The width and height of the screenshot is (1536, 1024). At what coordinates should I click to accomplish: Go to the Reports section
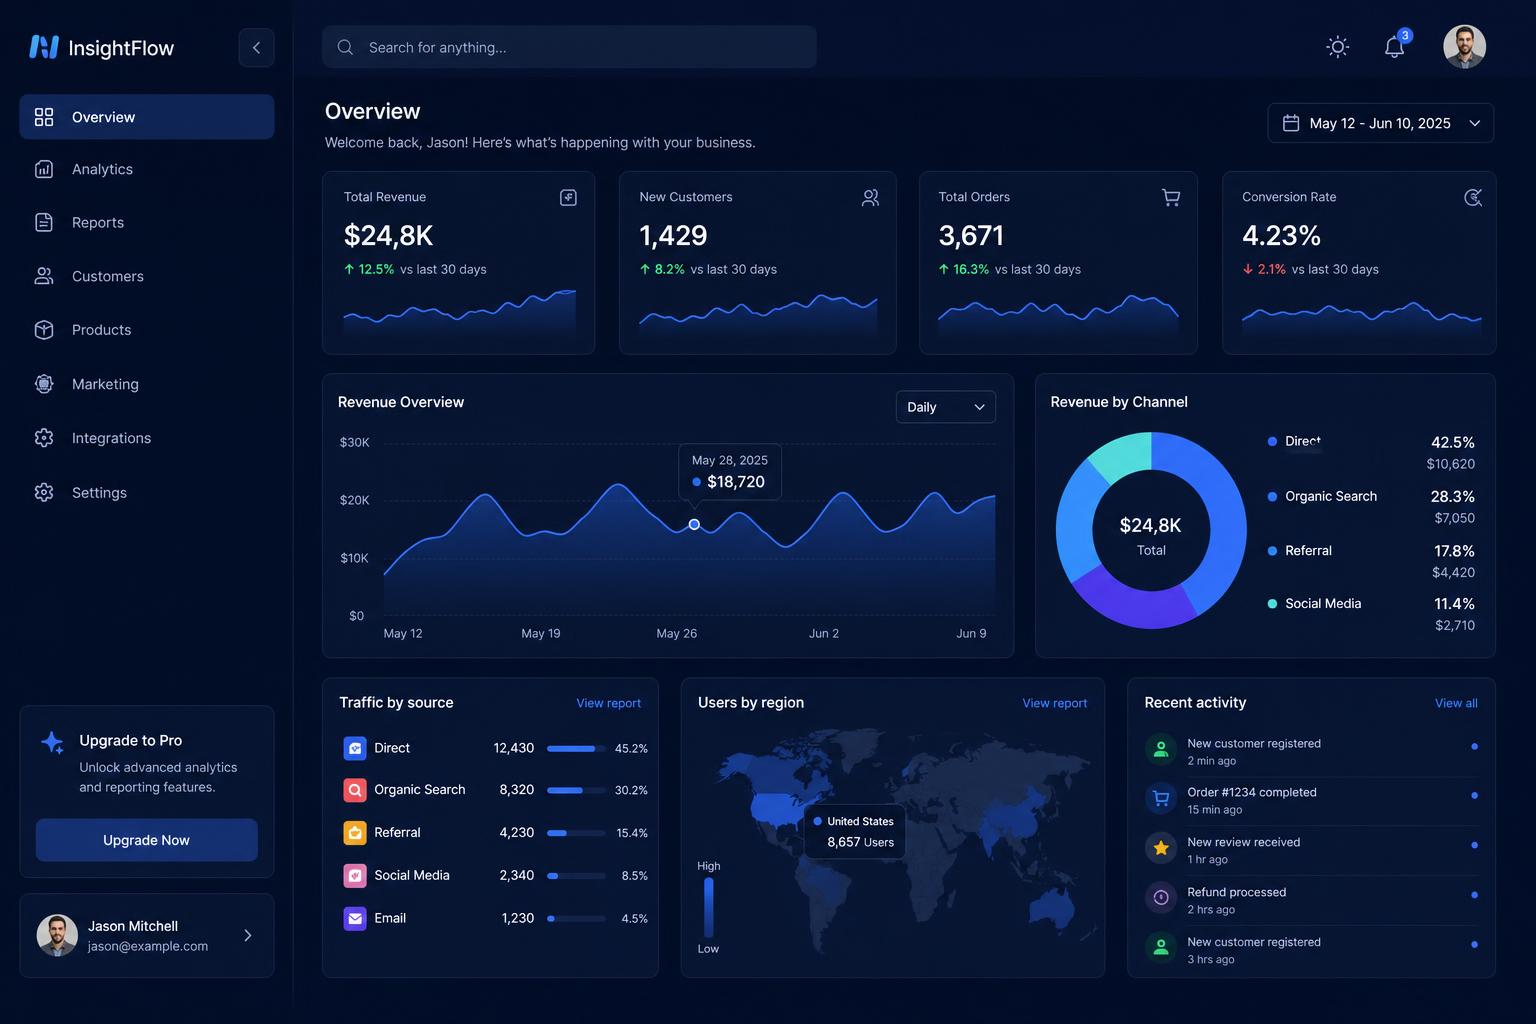tap(146, 222)
